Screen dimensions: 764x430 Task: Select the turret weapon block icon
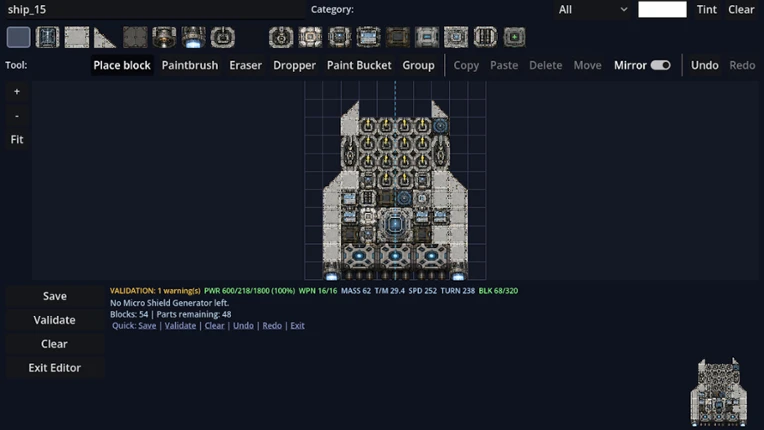[223, 37]
